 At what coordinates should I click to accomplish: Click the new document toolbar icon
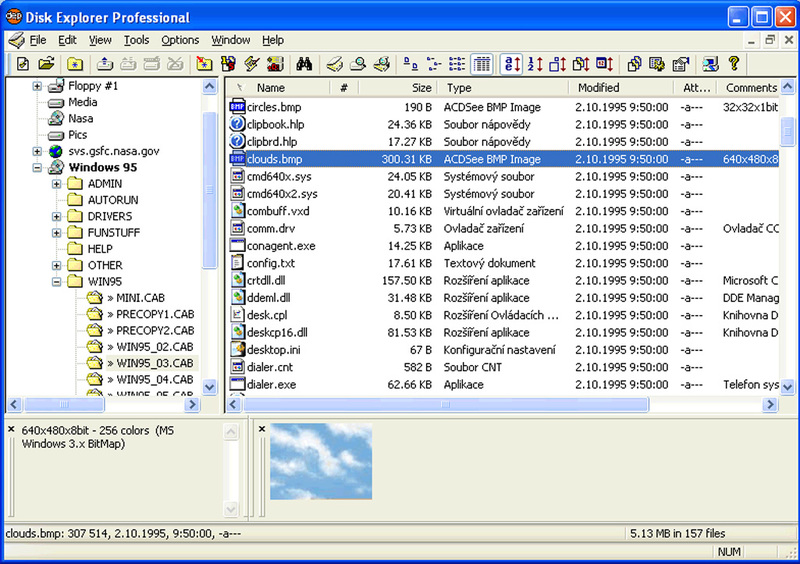(x=23, y=64)
